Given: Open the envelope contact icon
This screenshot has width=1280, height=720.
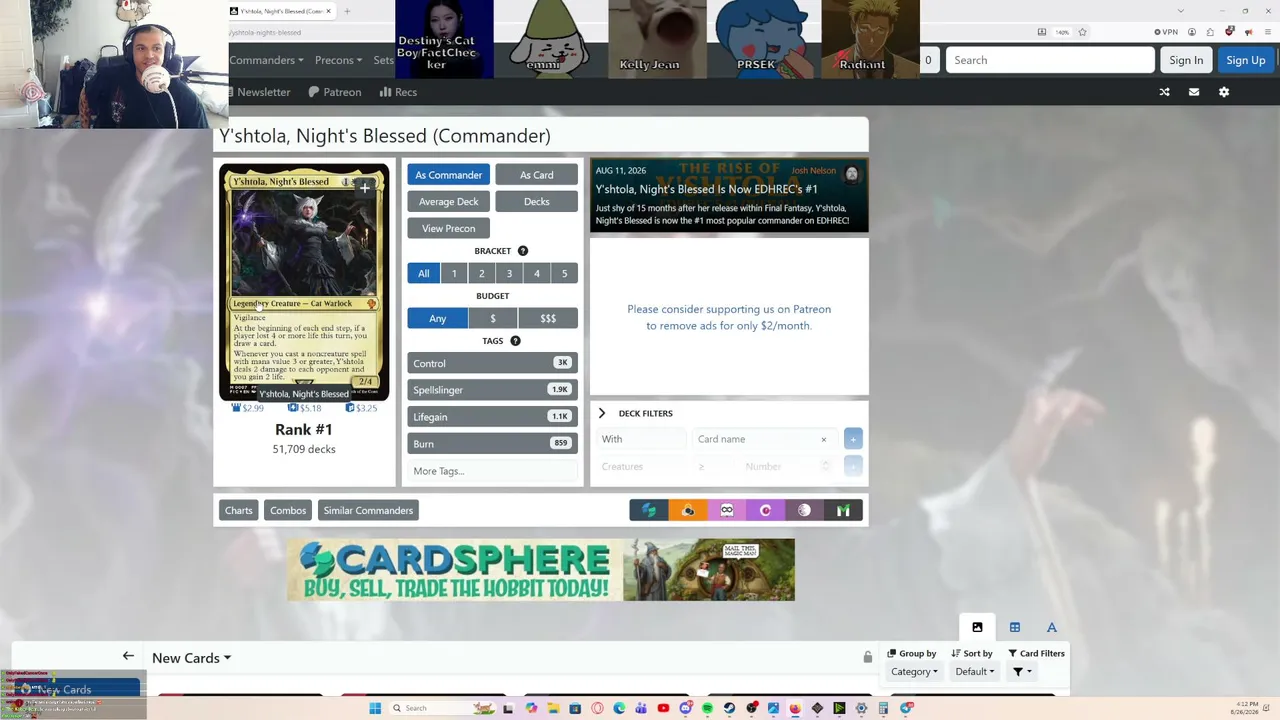Looking at the screenshot, I should click(1194, 92).
